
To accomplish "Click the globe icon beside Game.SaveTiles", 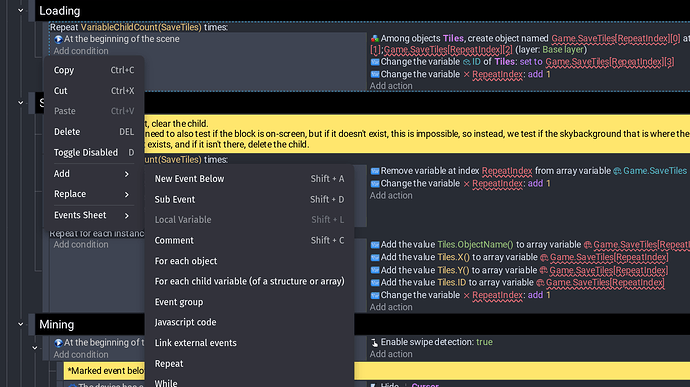I will click(617, 171).
